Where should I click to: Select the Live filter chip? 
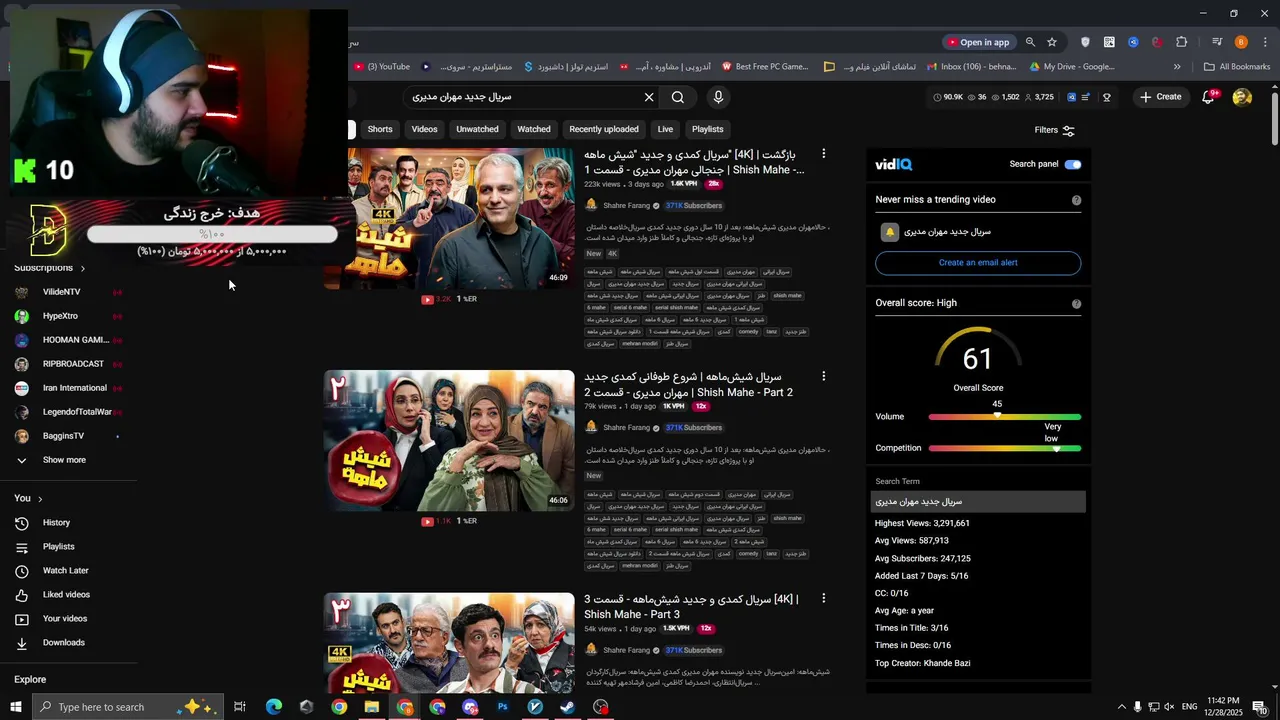pyautogui.click(x=665, y=129)
